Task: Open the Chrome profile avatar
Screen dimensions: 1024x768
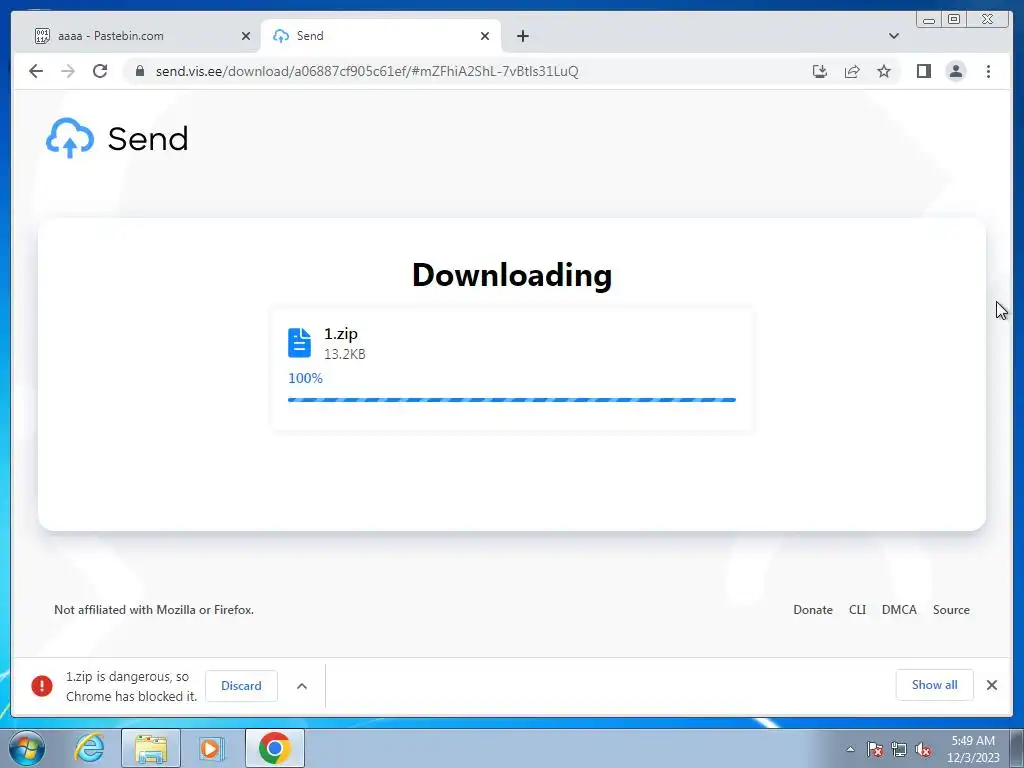Action: (955, 71)
